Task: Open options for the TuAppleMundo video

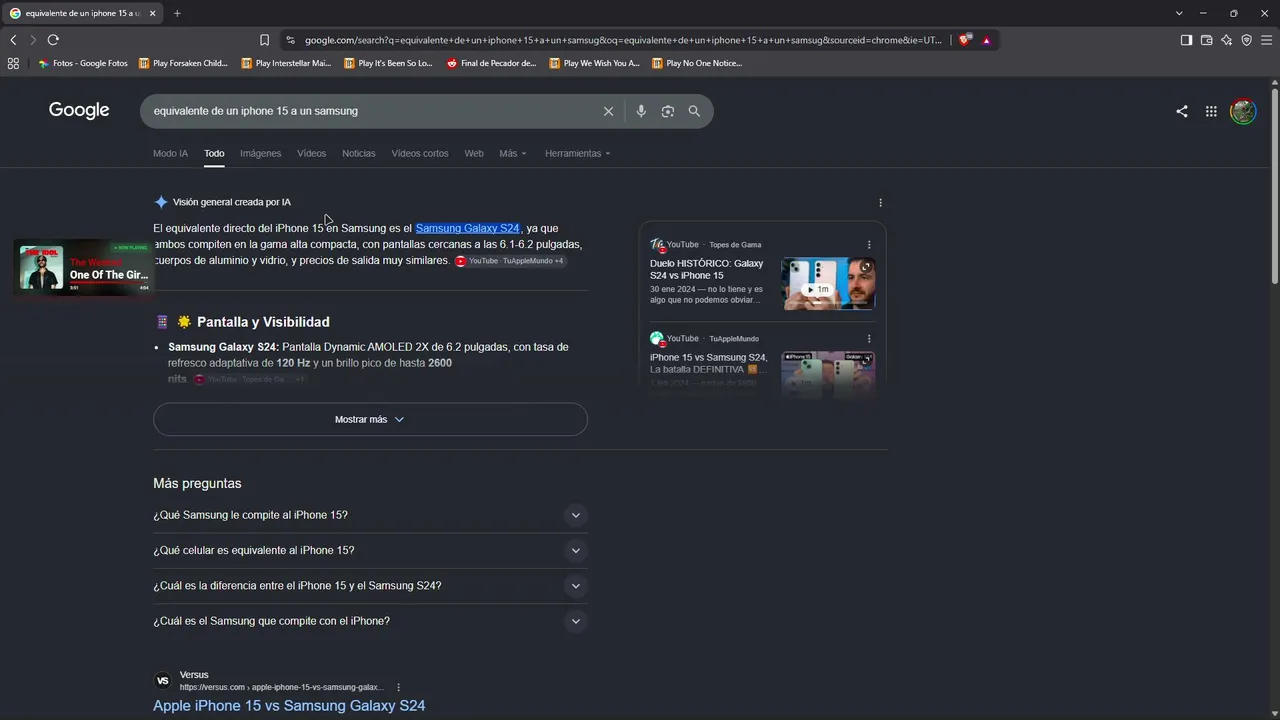Action: point(869,339)
